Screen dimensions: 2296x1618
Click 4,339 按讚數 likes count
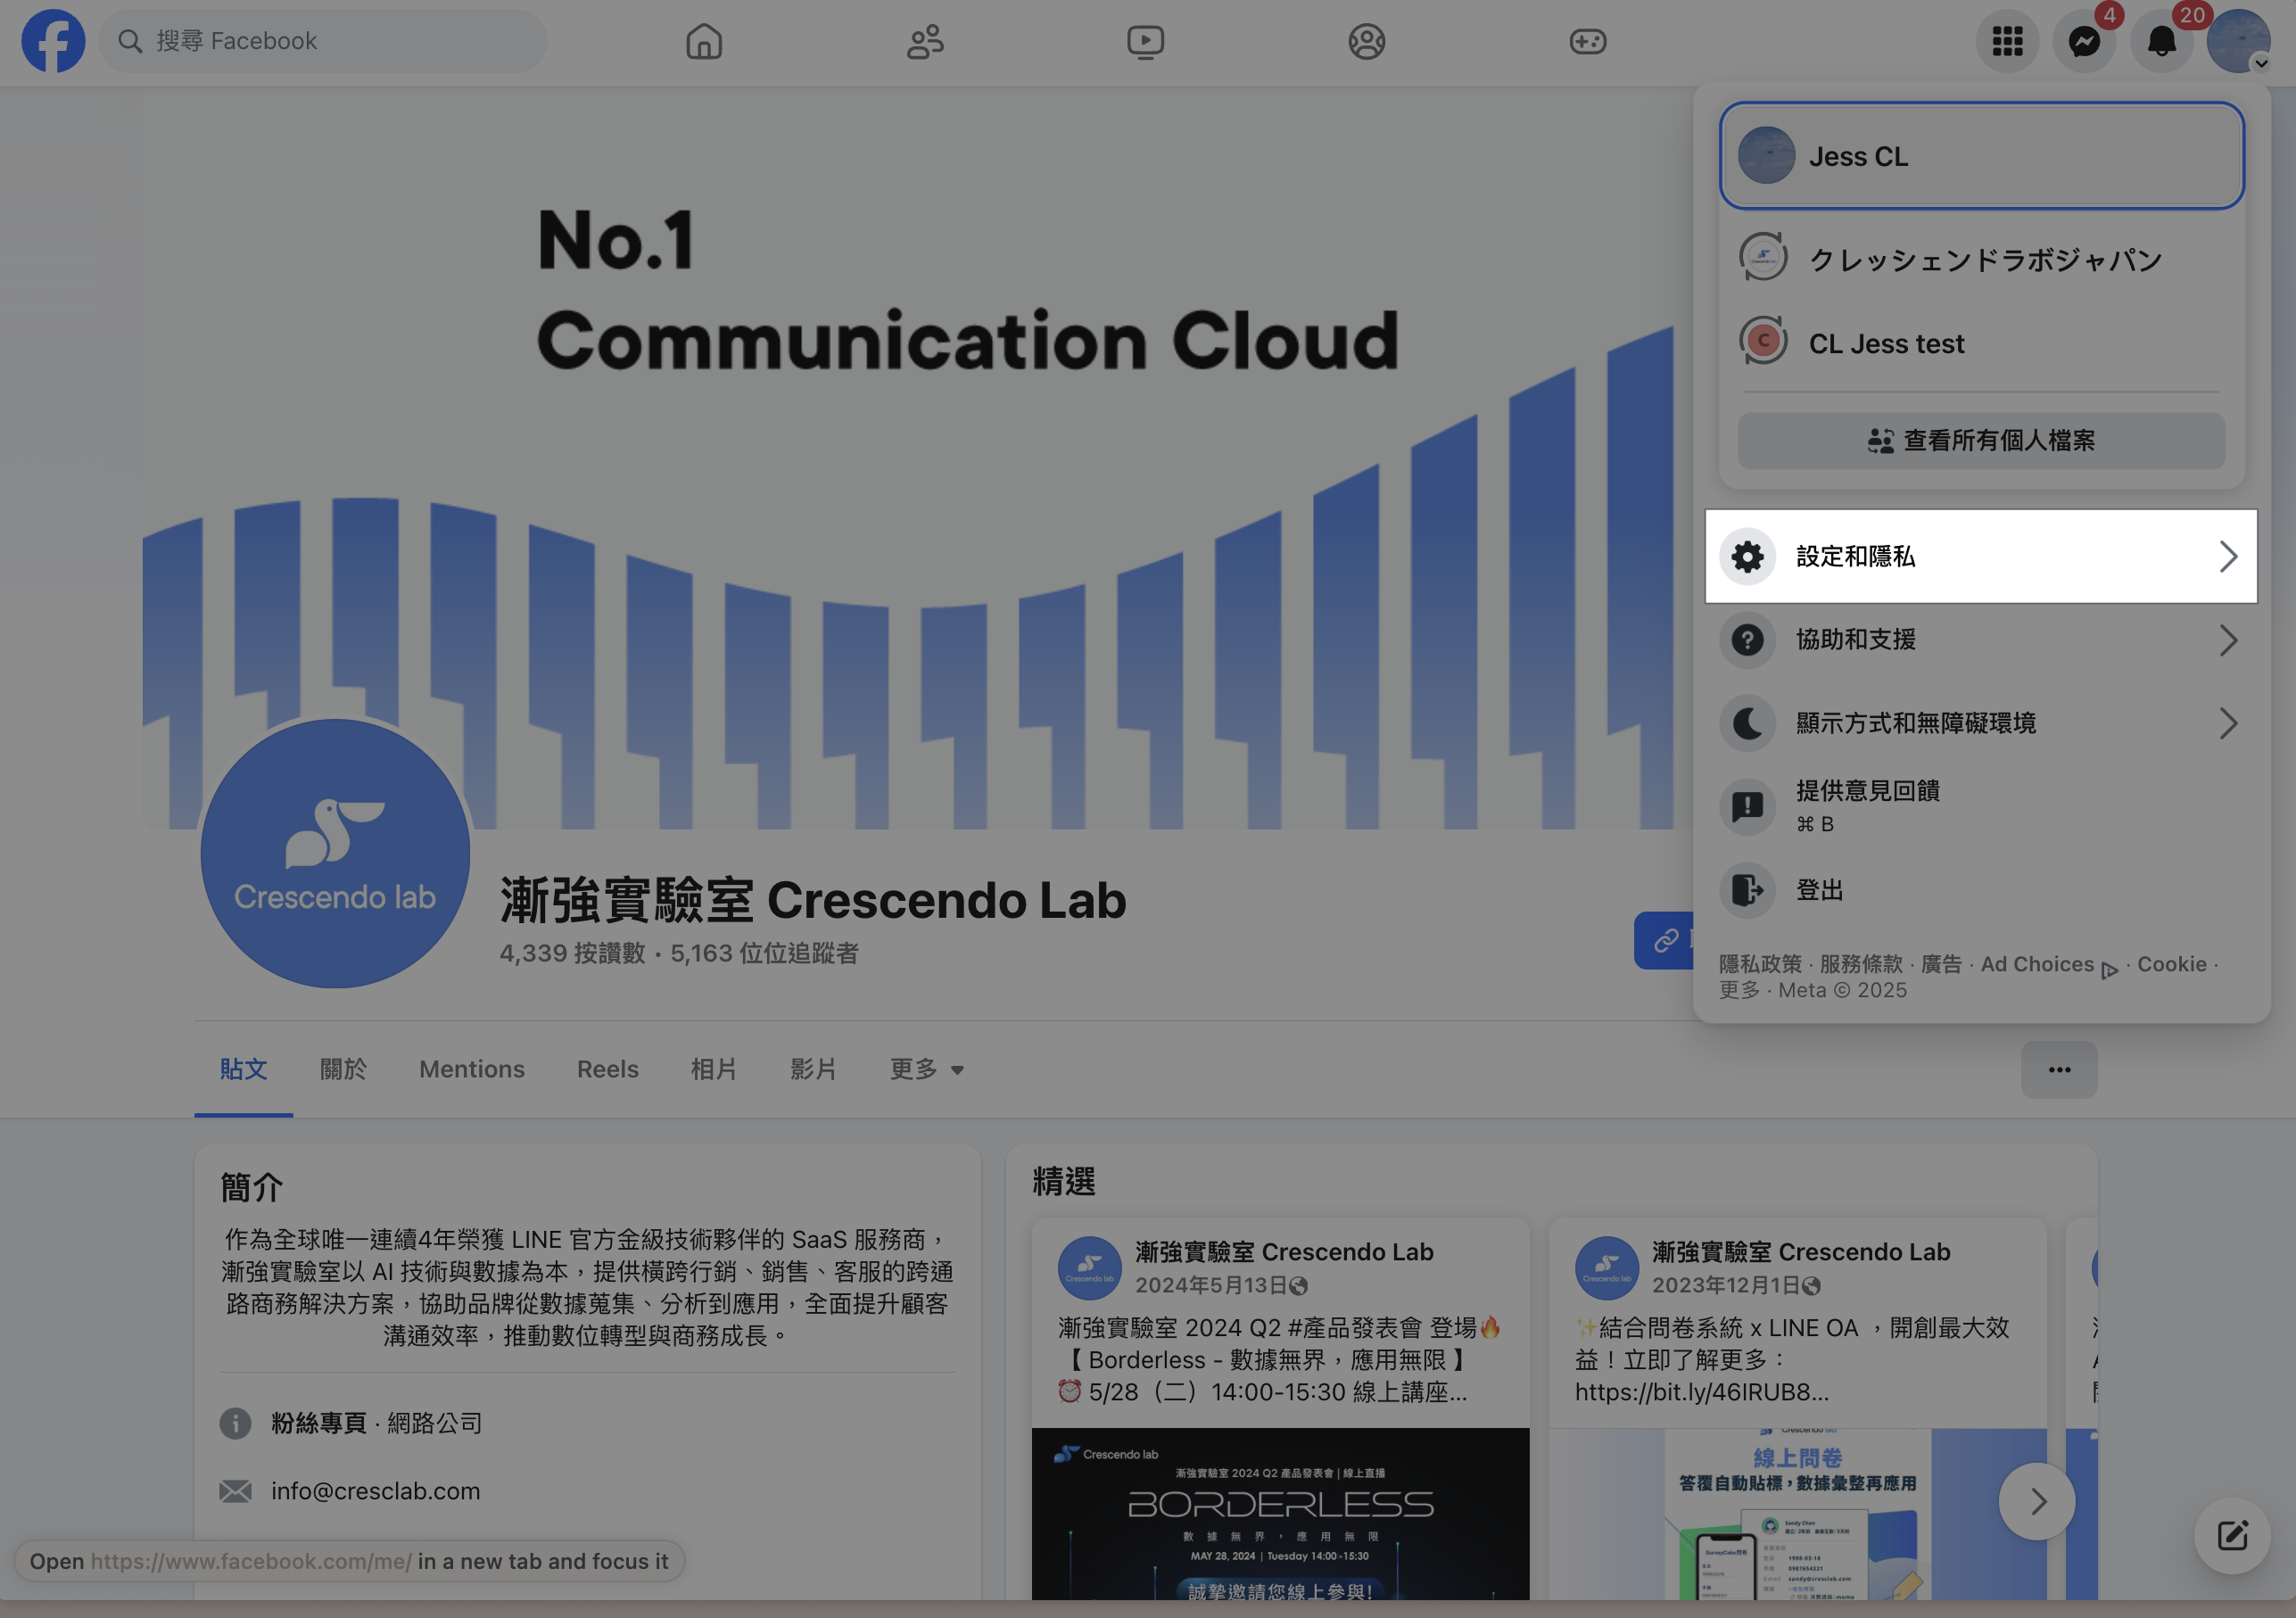573,953
